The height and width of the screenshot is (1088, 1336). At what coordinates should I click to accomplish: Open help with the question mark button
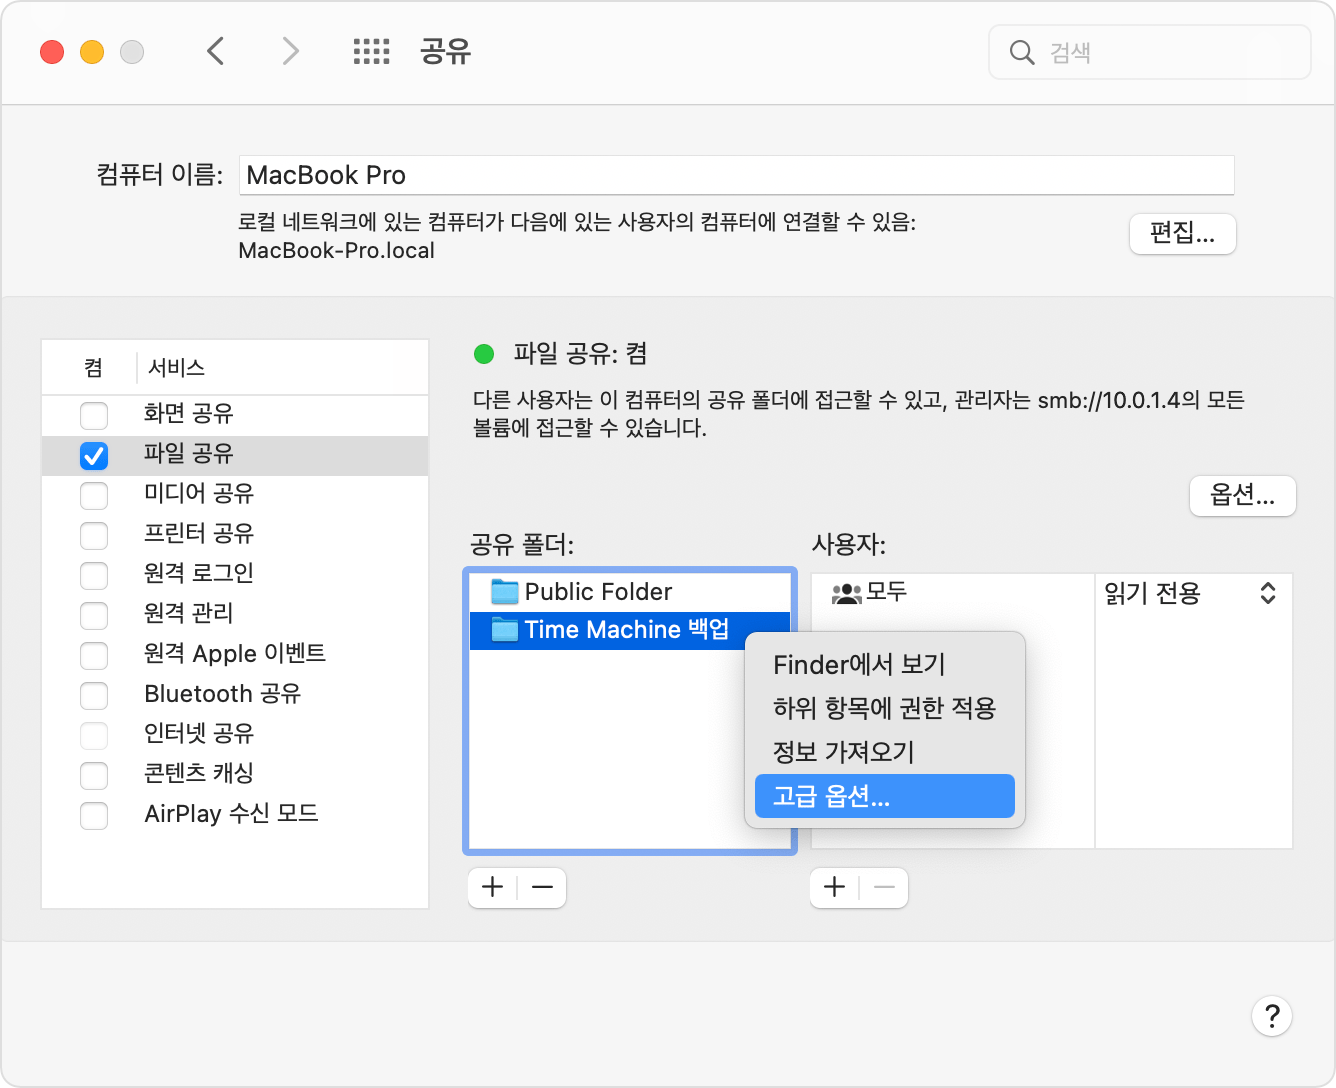point(1272,1016)
